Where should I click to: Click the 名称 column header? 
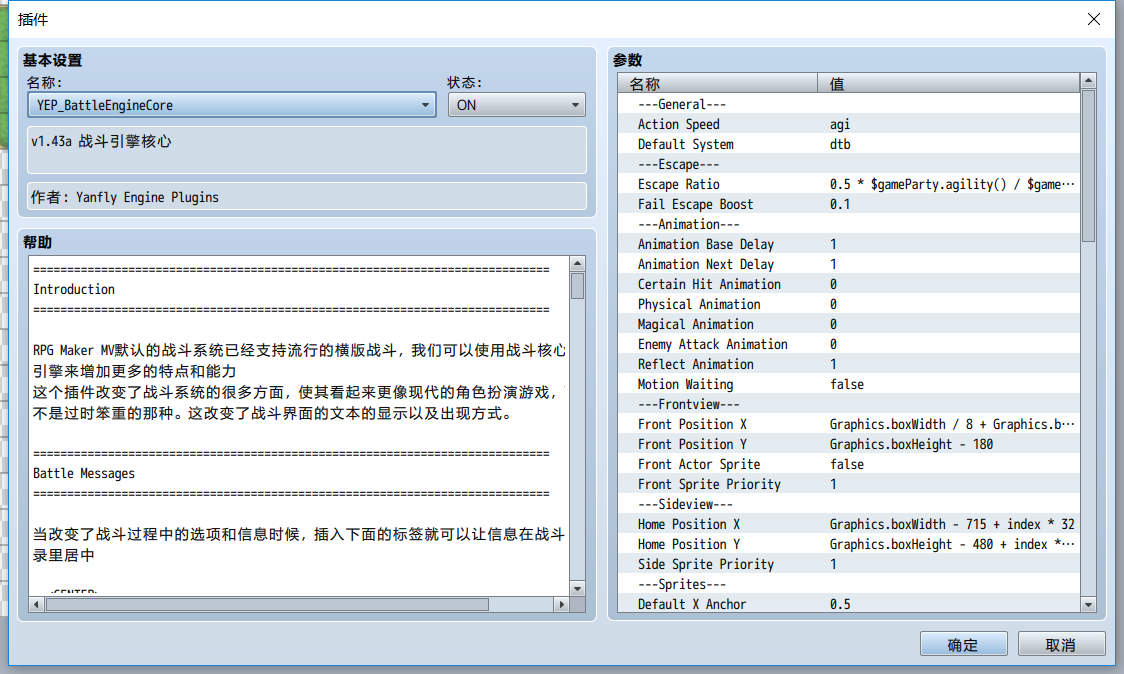click(718, 84)
